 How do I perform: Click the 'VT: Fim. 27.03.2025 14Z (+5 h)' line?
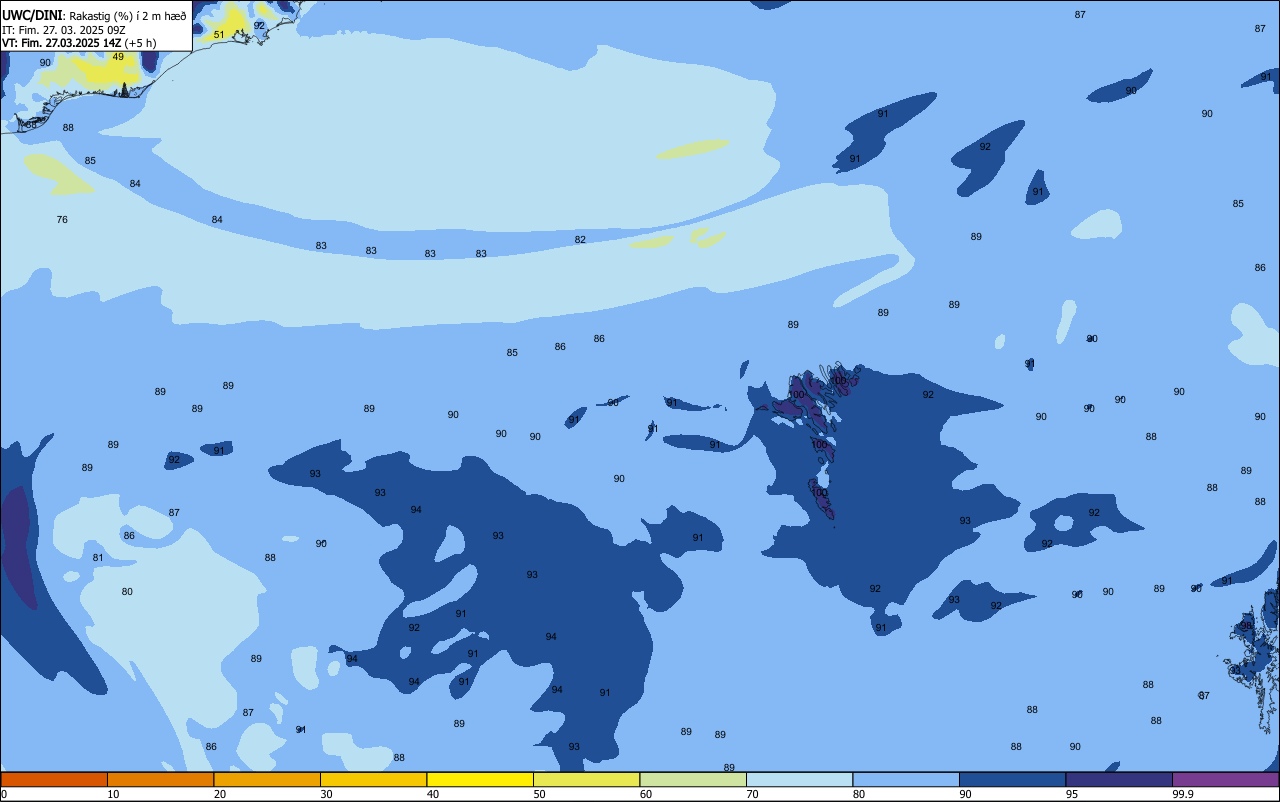coord(79,43)
